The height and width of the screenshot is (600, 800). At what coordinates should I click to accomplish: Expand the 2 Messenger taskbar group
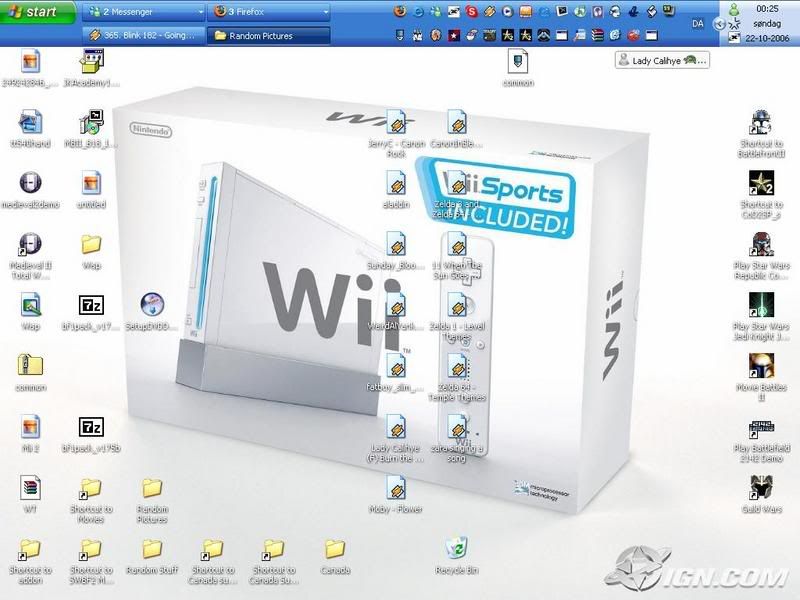click(143, 11)
